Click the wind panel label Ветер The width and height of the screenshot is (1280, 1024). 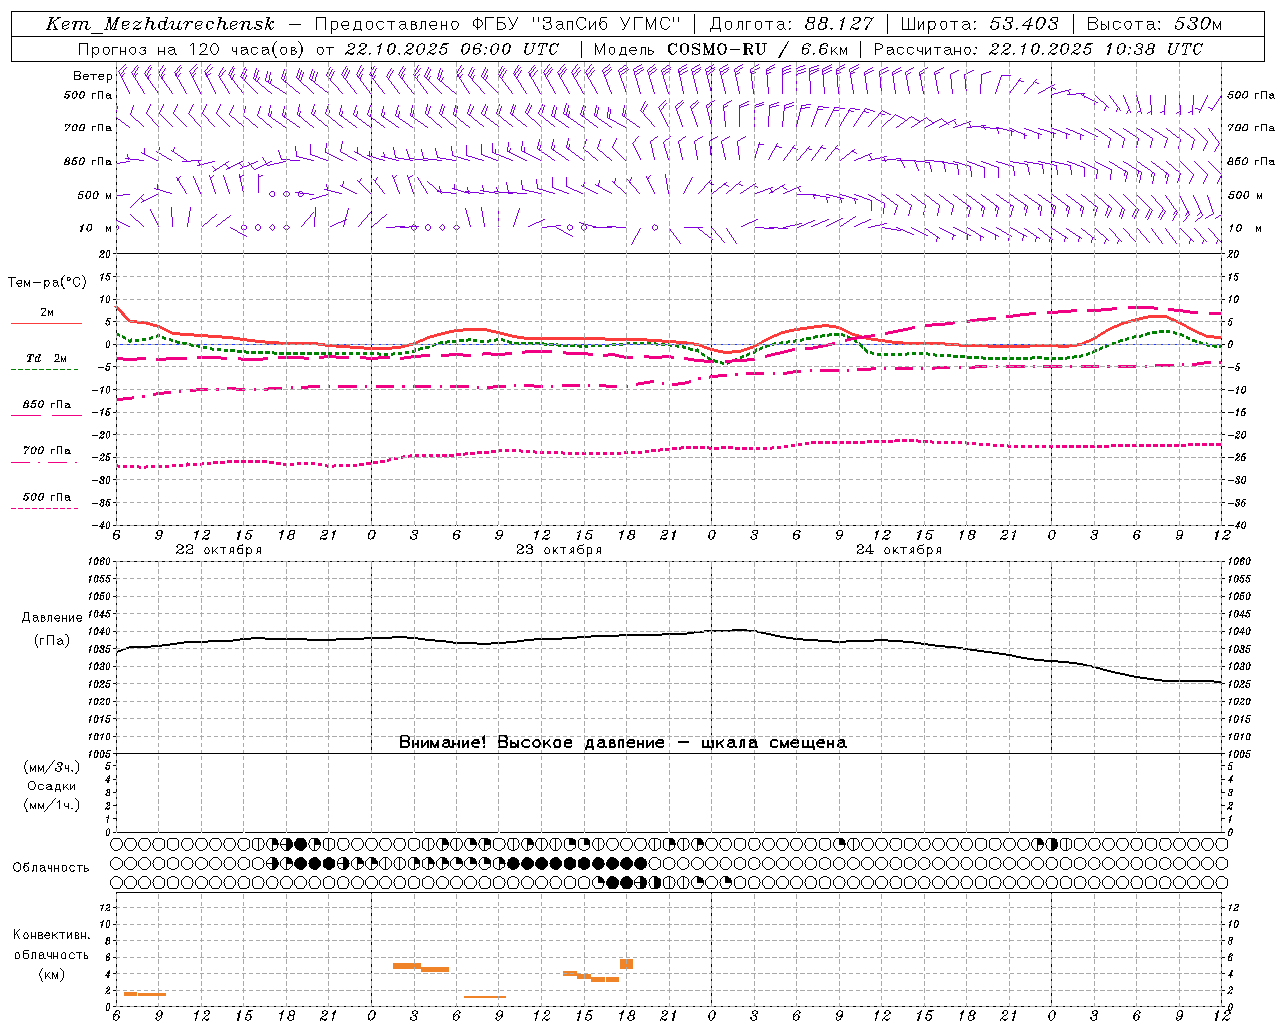click(x=92, y=76)
